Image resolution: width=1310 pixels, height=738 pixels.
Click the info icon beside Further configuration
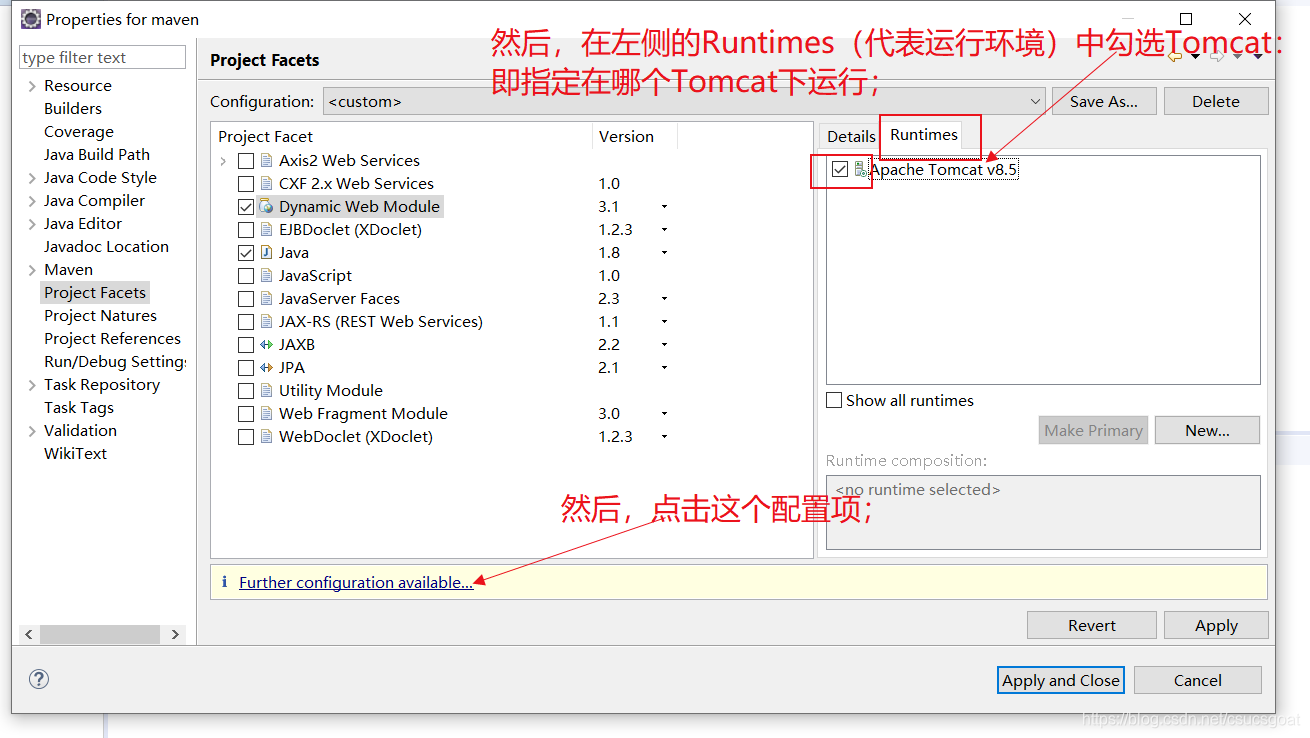click(x=225, y=582)
